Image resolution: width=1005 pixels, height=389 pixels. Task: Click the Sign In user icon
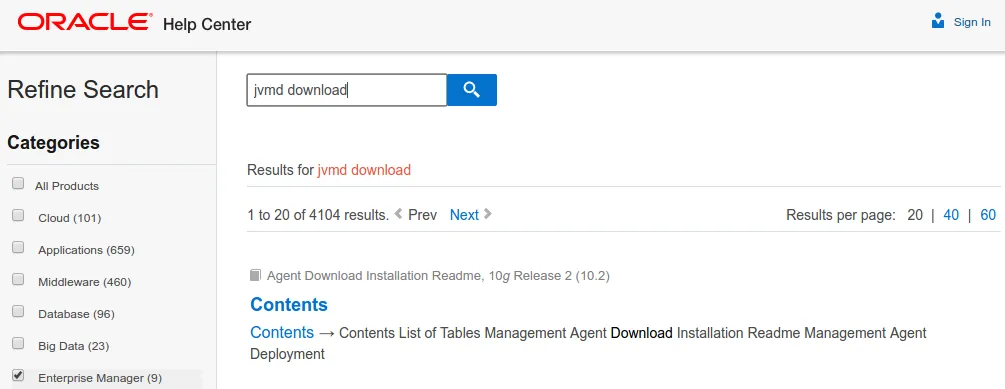938,21
